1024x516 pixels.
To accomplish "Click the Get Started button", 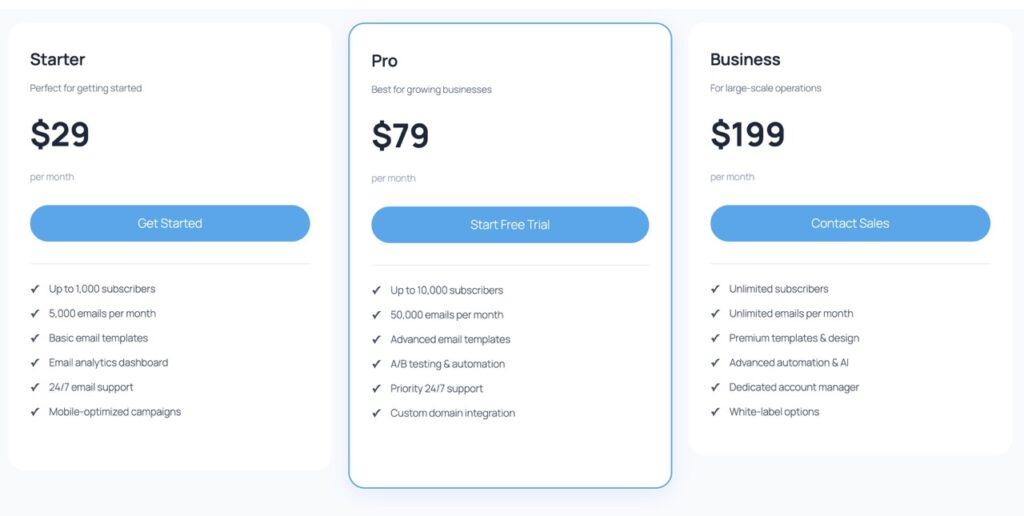I will (170, 223).
